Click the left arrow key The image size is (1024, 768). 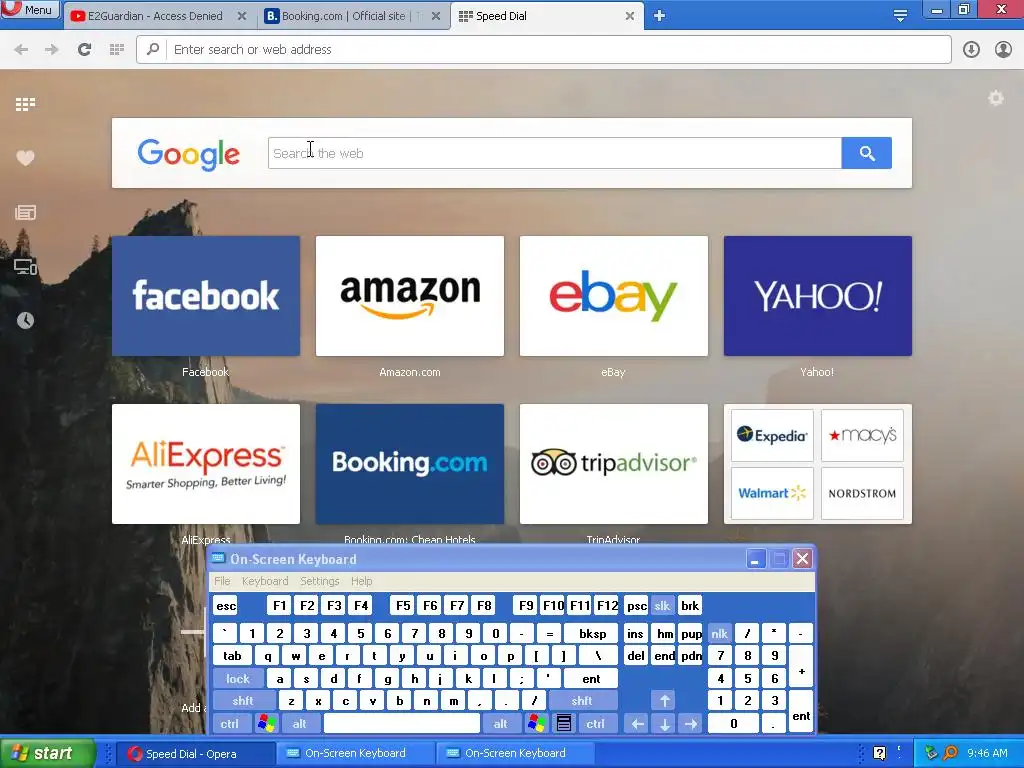[637, 724]
